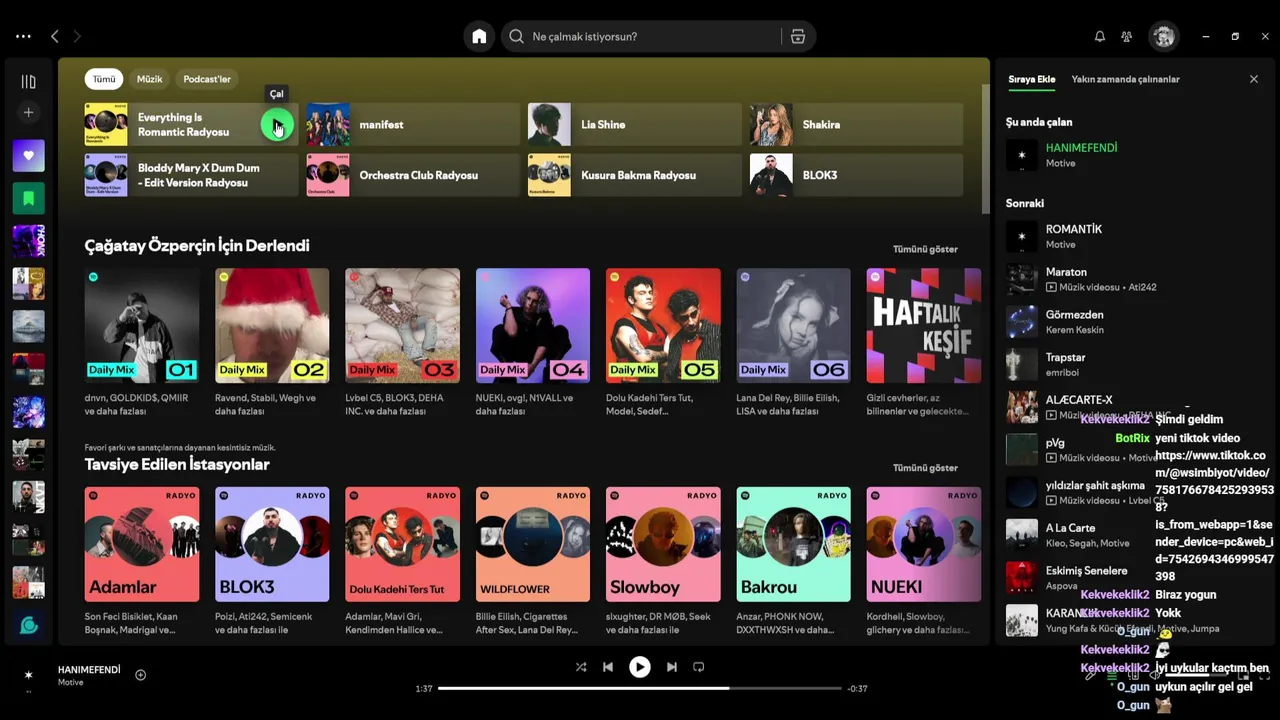1280x720 pixels.
Task: Go back with the left arrow
Action: [55, 36]
